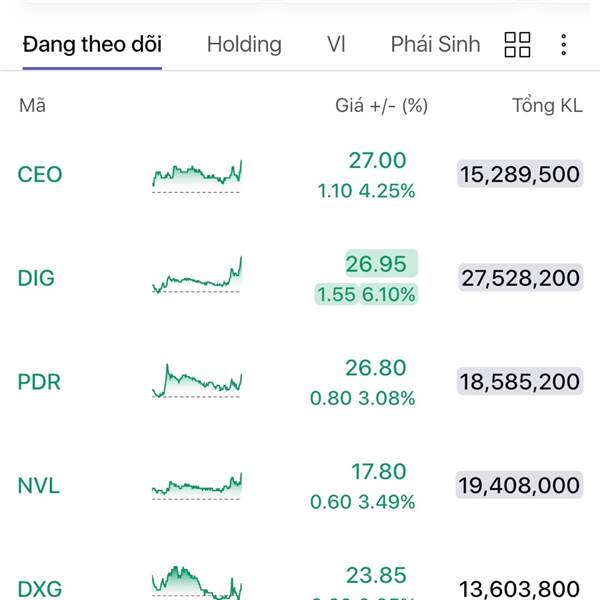600x600 pixels.
Task: Open the Phái Sinh tab
Action: pyautogui.click(x=435, y=44)
